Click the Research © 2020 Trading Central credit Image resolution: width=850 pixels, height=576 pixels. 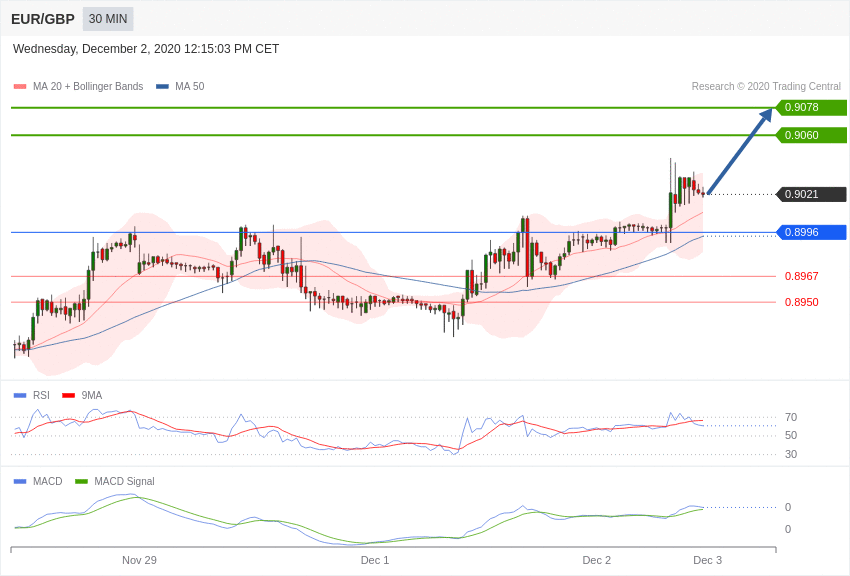tap(766, 86)
